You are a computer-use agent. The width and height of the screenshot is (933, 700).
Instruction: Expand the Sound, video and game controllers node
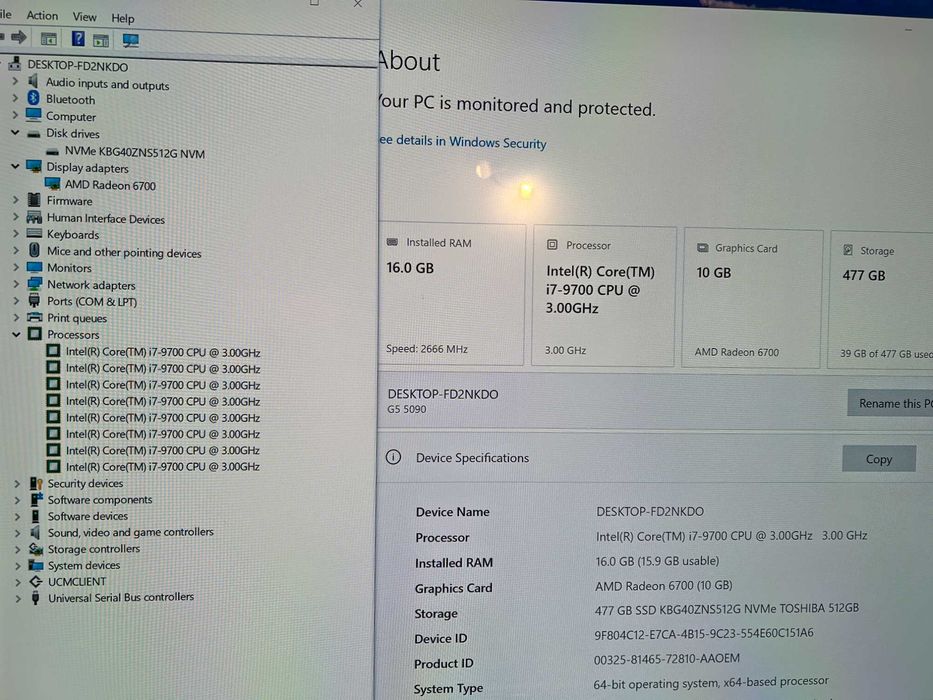pos(17,532)
